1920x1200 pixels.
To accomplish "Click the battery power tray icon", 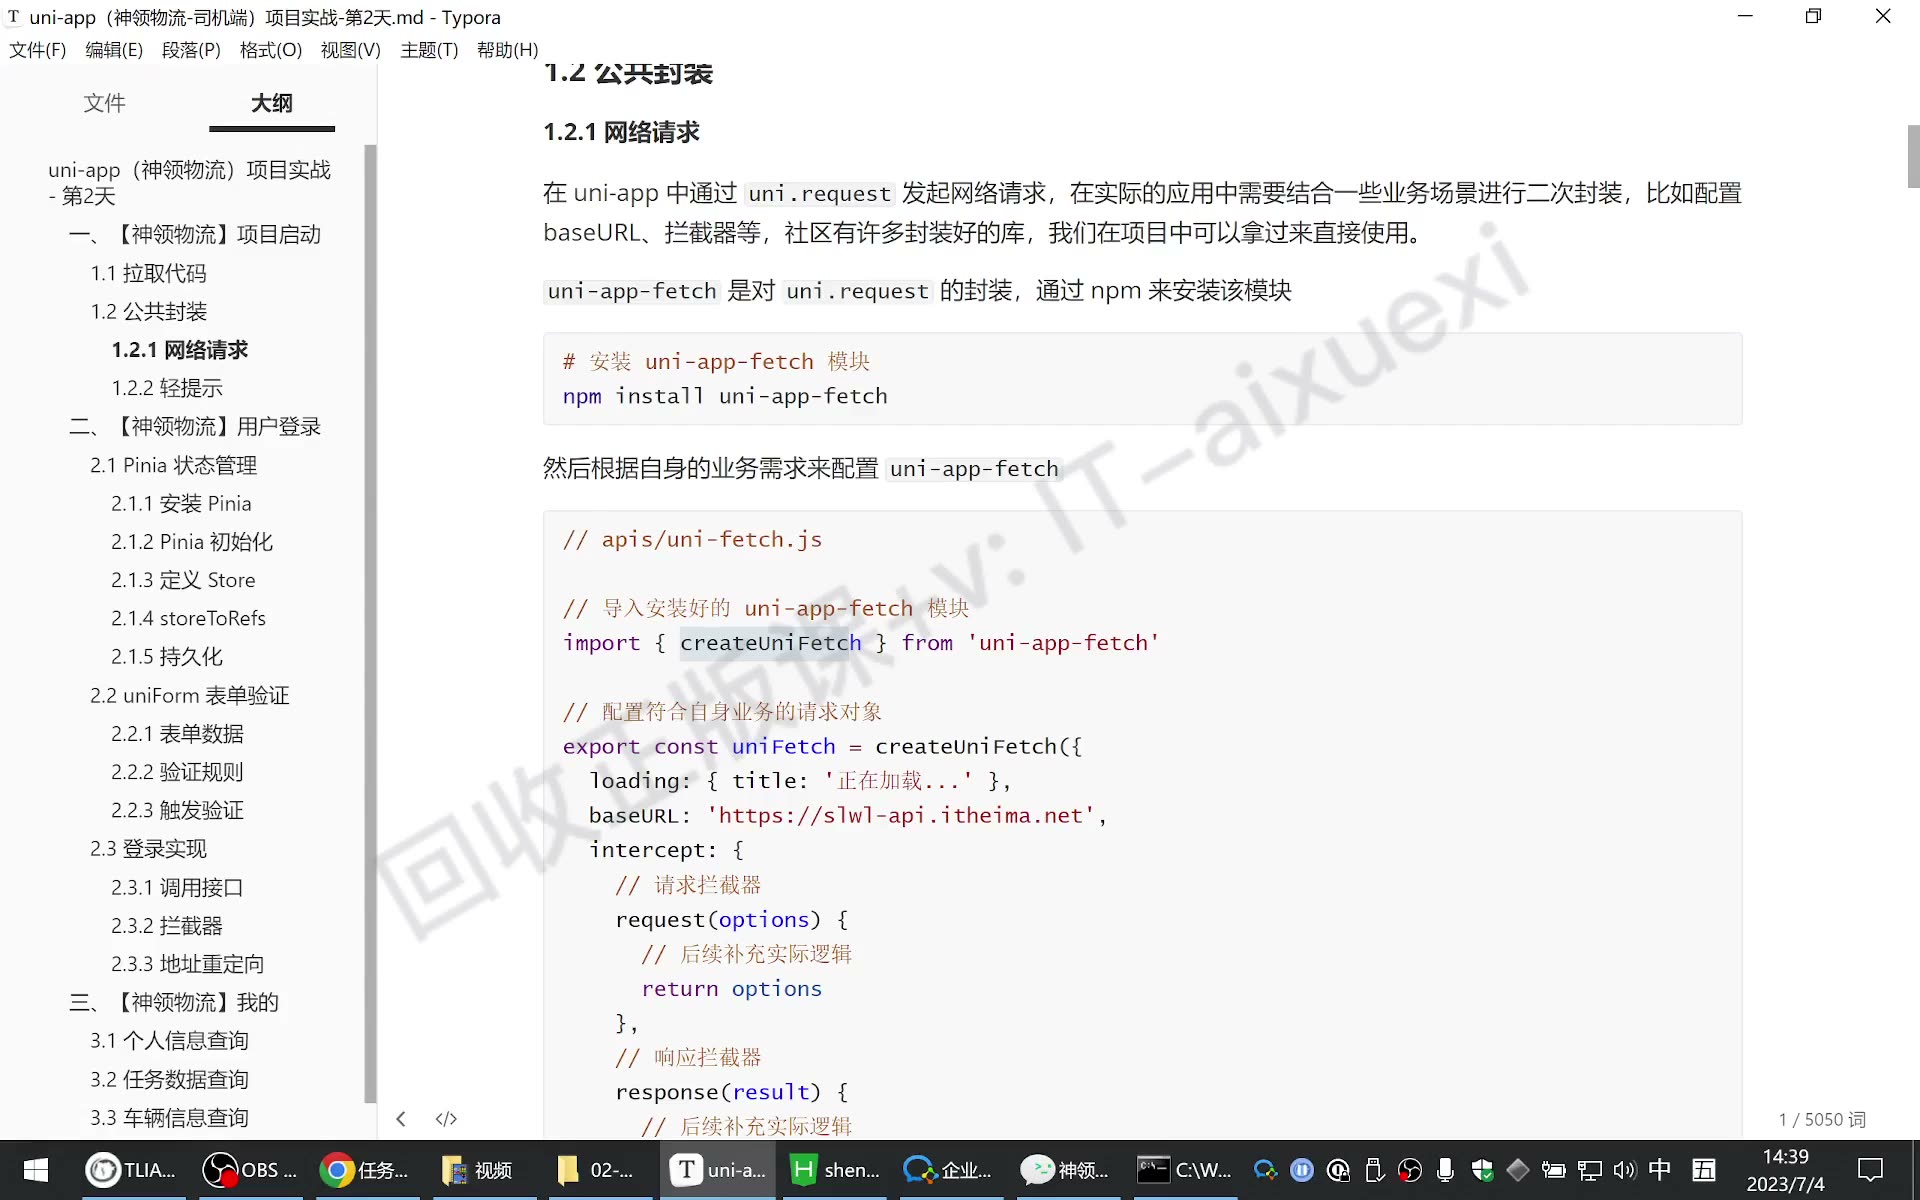I will tap(1554, 1170).
